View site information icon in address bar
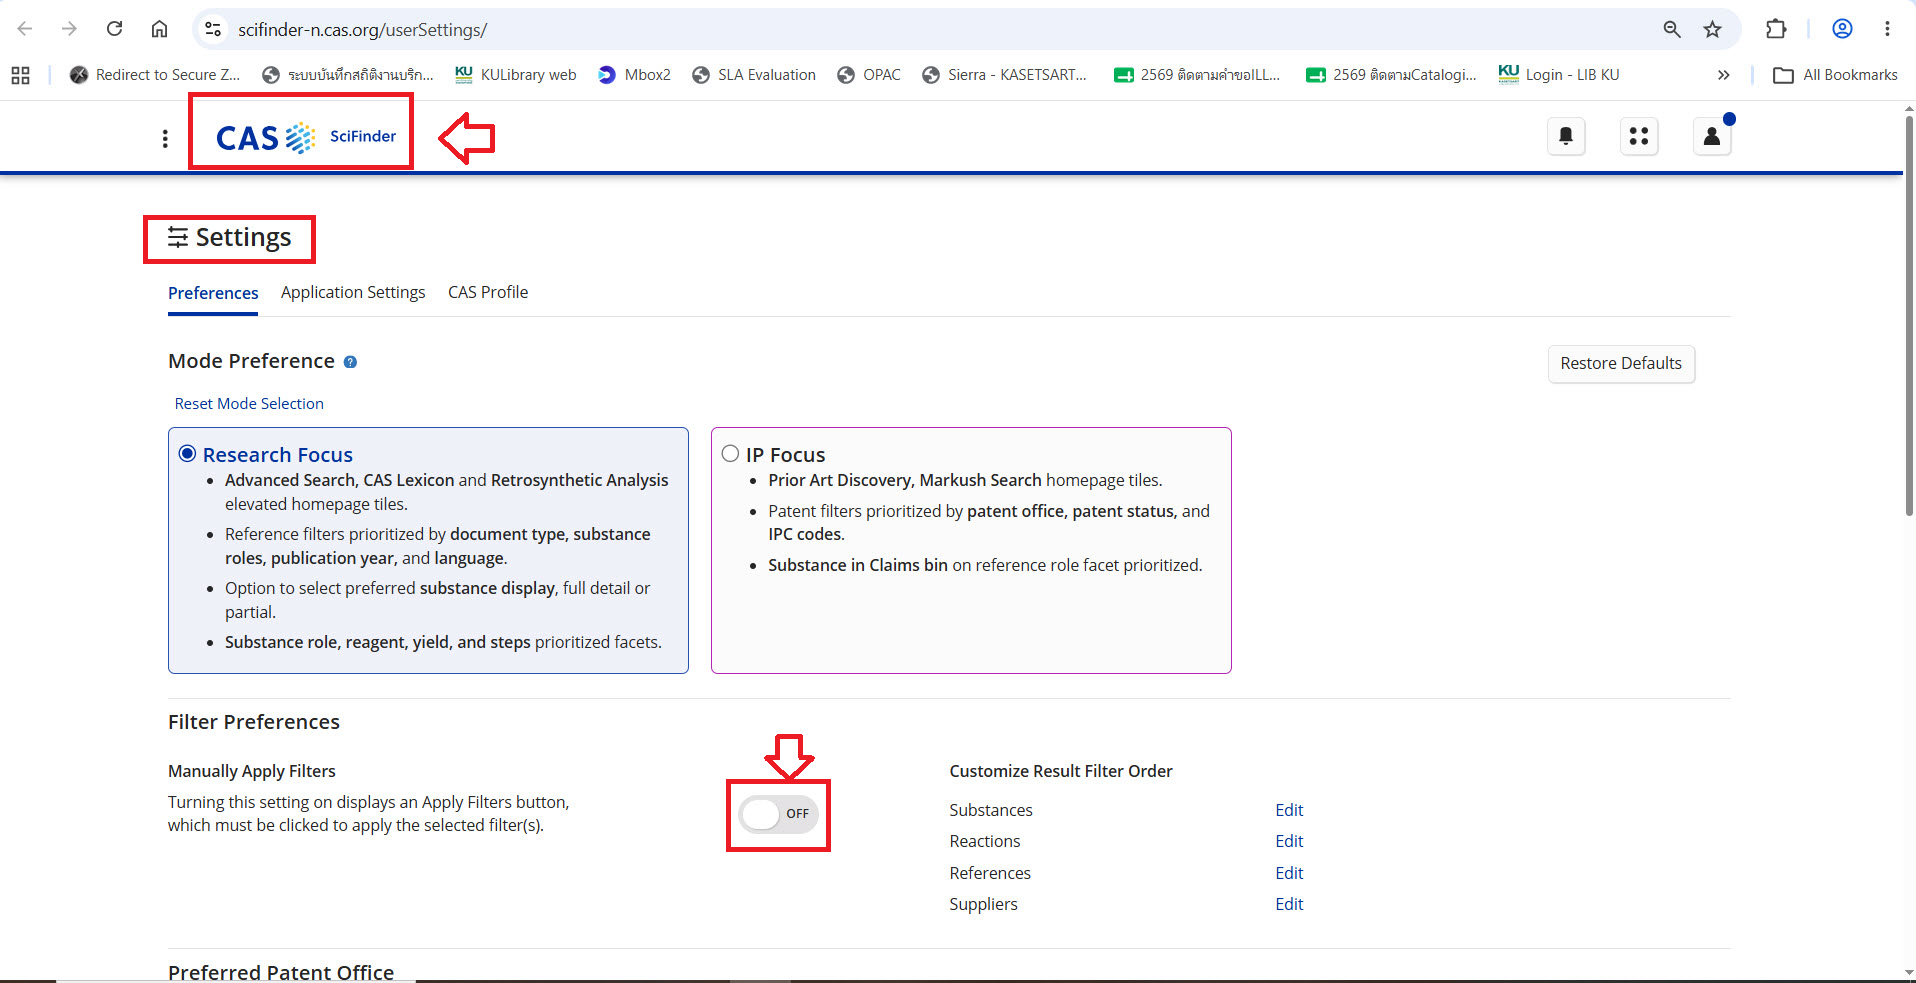 point(213,29)
